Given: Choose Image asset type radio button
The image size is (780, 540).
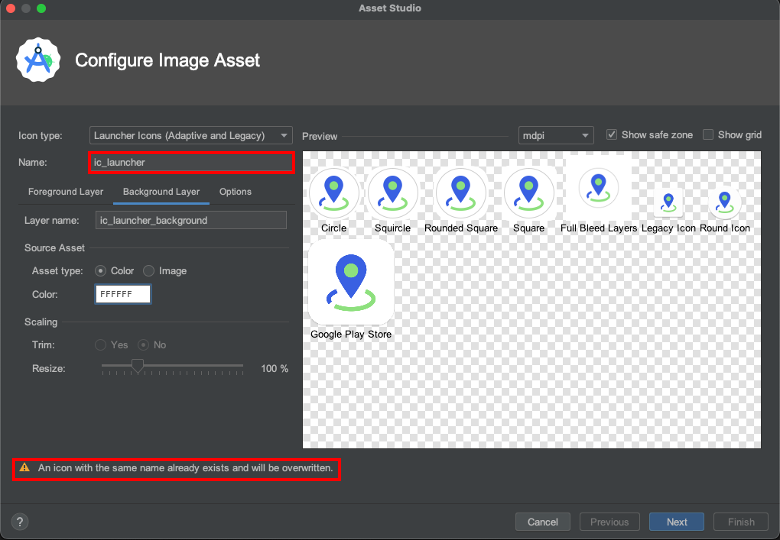Looking at the screenshot, I should coord(149,271).
